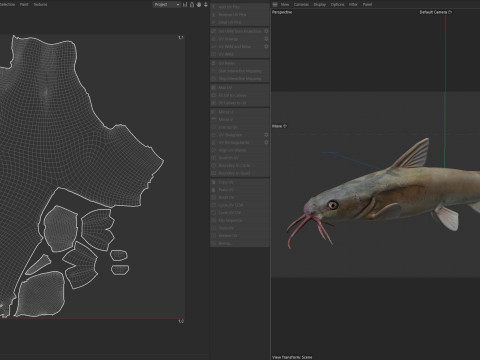The image size is (480, 360).
Task: Click the last icon right of Project dropdown
Action: pos(206,4)
